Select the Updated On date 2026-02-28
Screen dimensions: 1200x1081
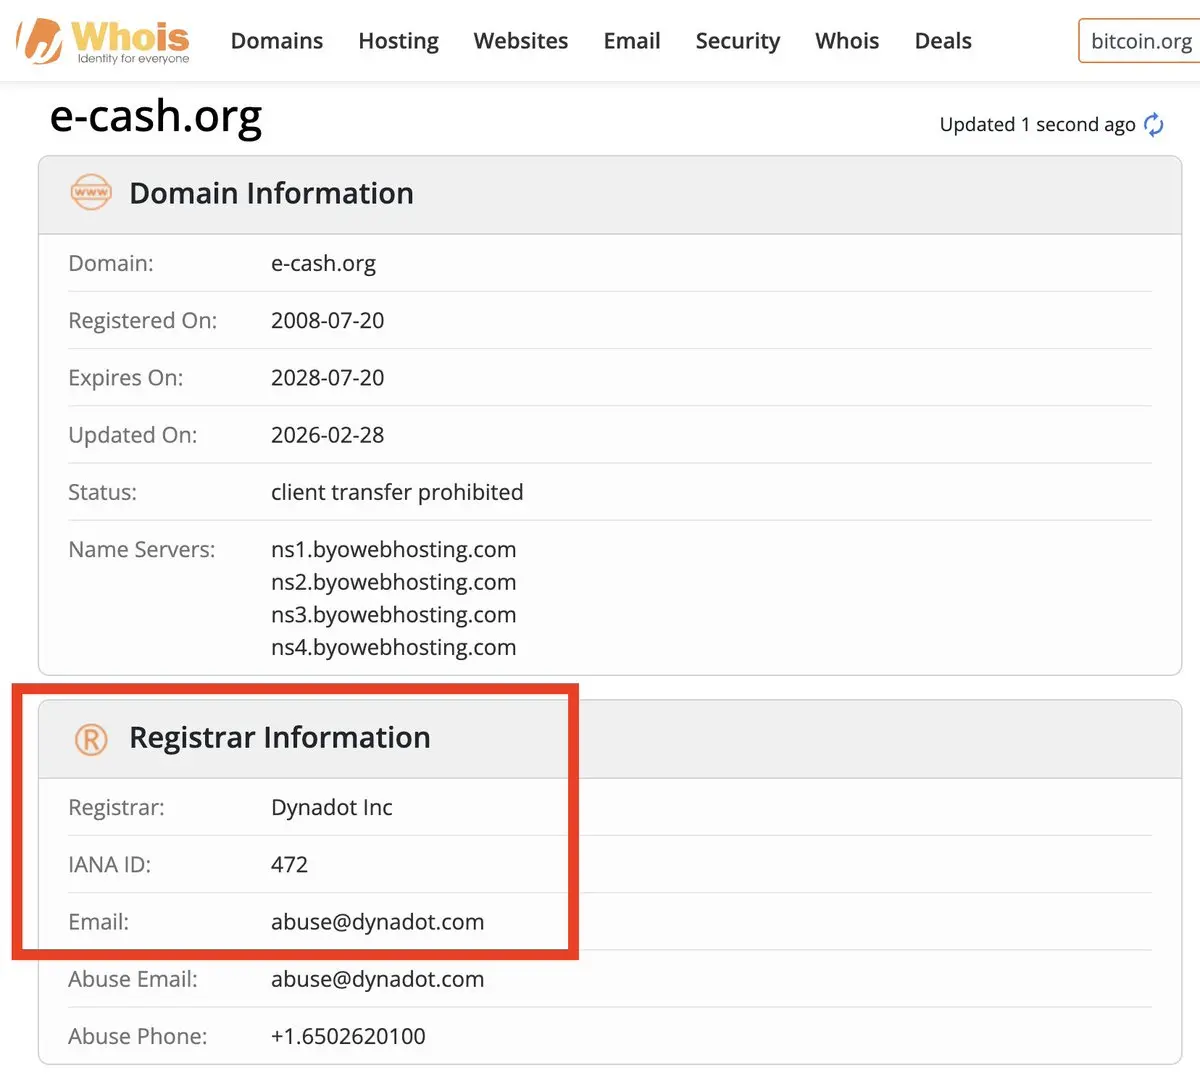(327, 434)
